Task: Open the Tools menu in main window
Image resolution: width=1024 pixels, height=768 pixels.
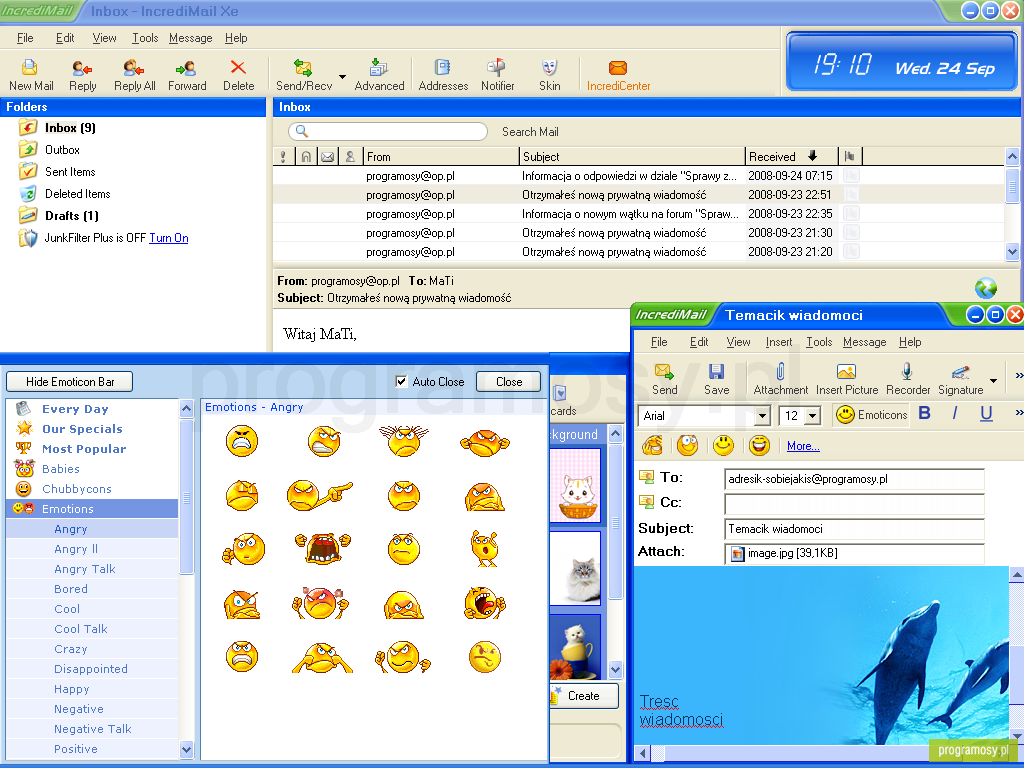Action: click(x=145, y=38)
